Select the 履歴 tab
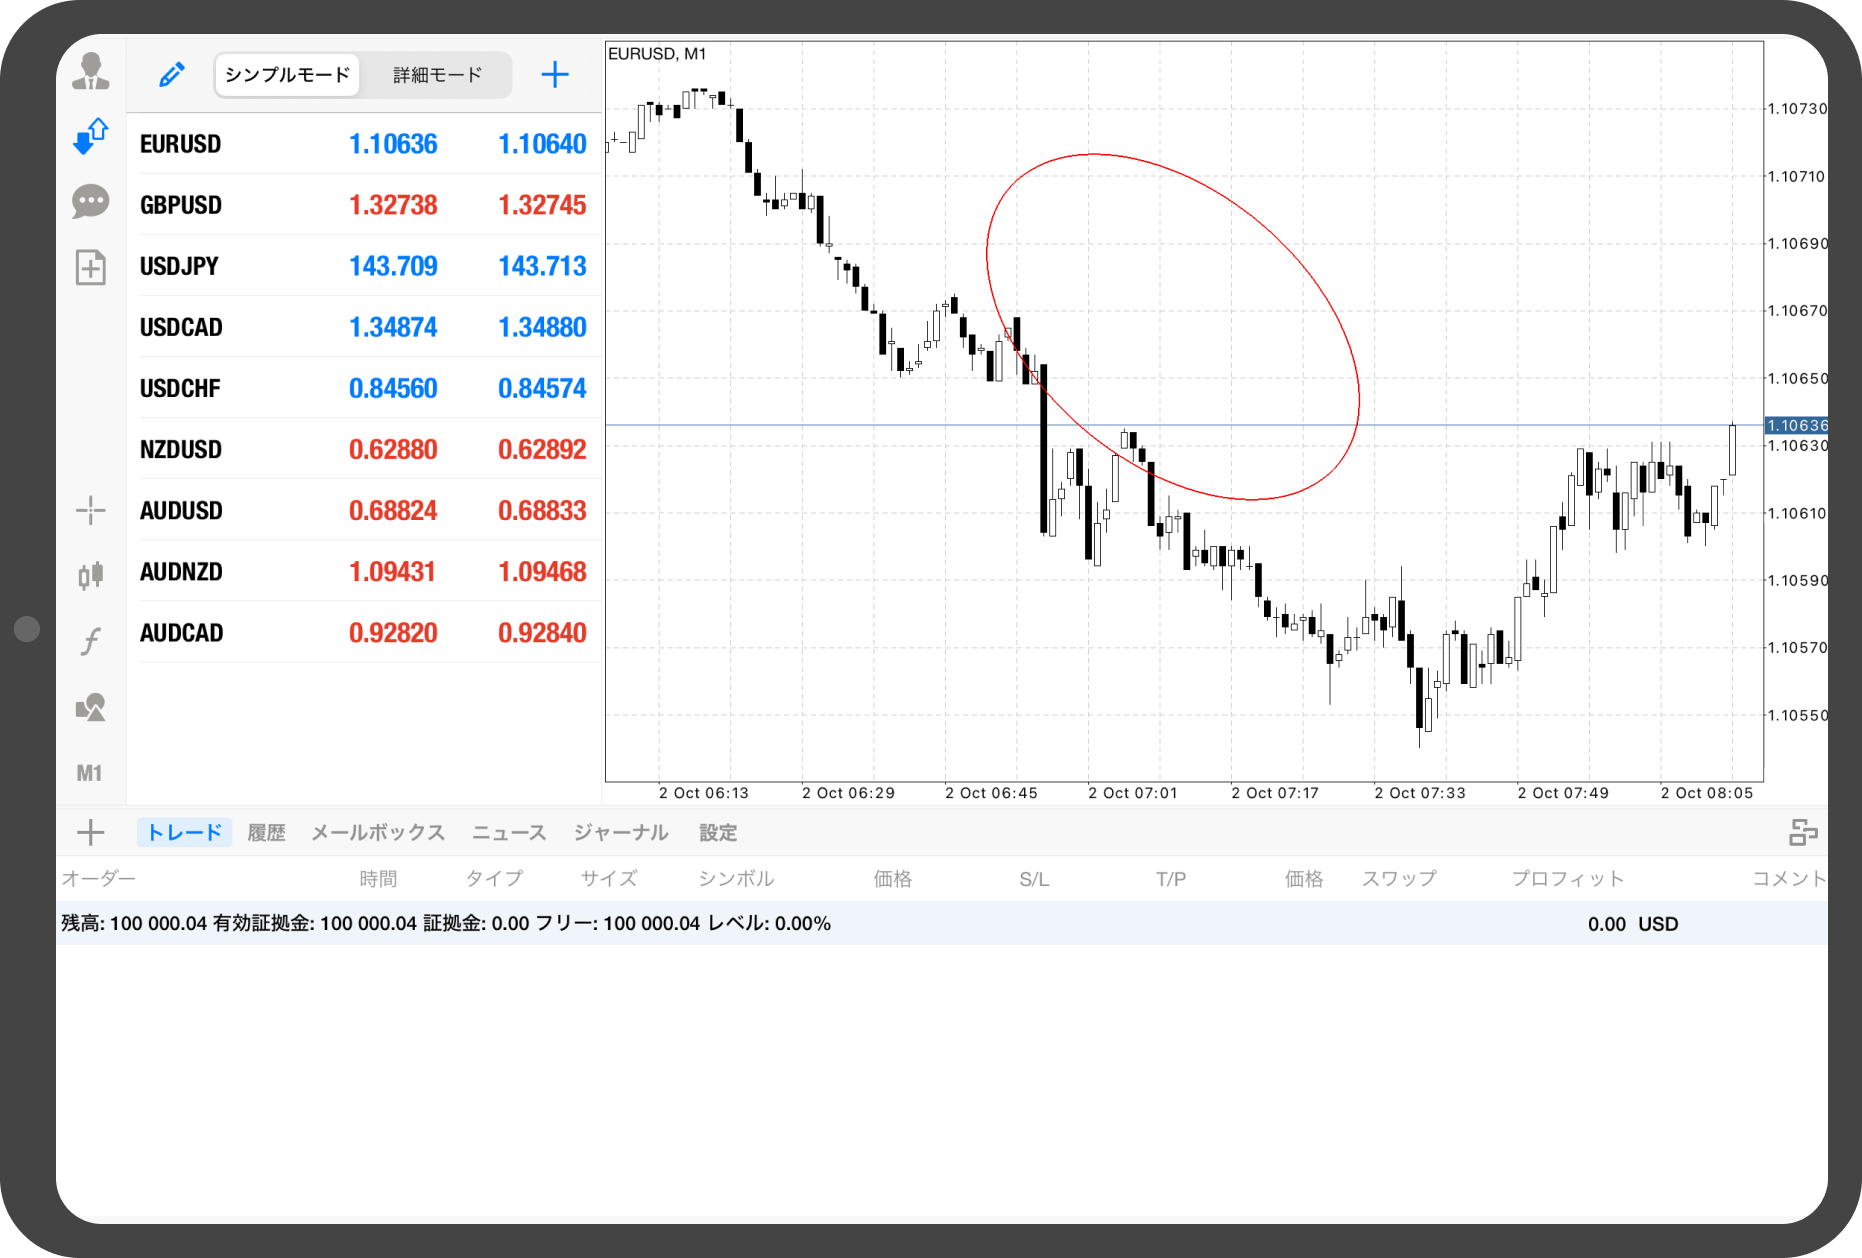1862x1258 pixels. pyautogui.click(x=266, y=833)
